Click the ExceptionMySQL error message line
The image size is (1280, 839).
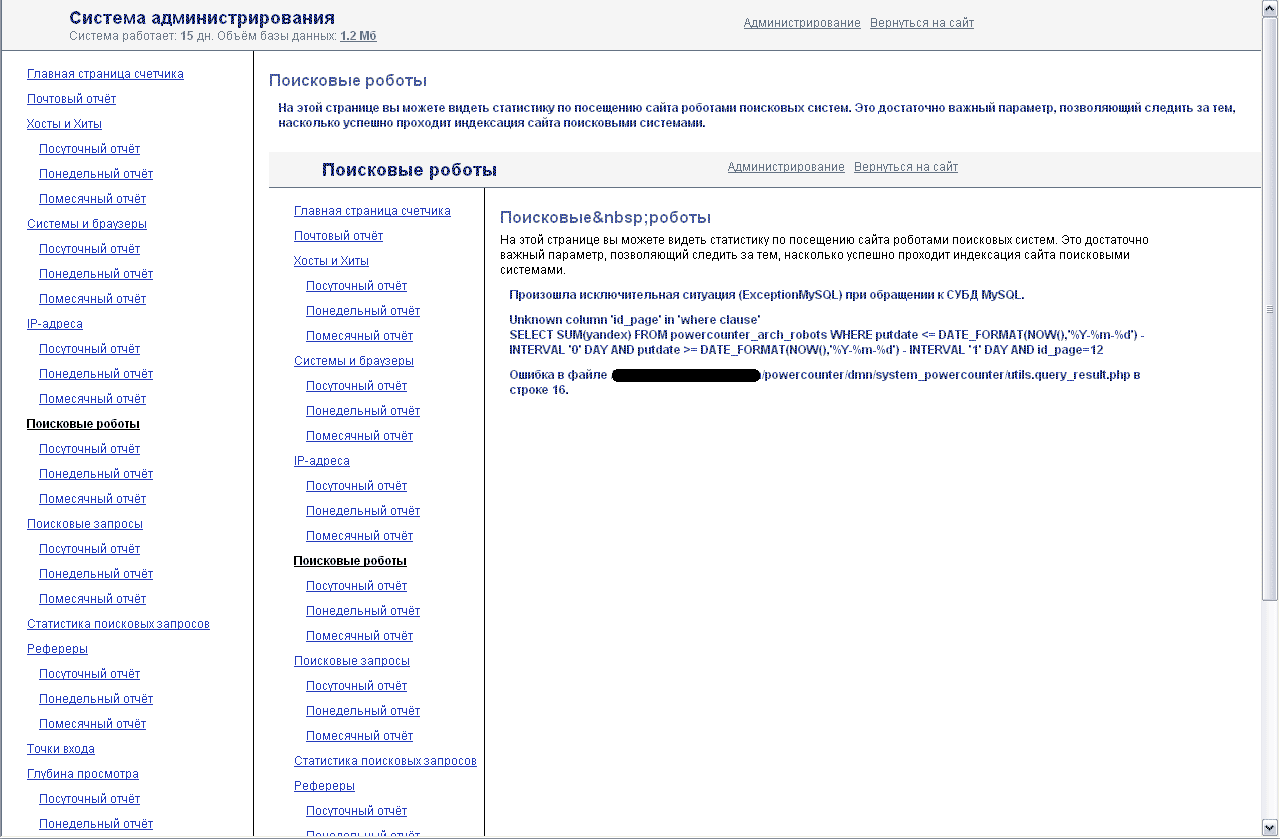tap(767, 295)
